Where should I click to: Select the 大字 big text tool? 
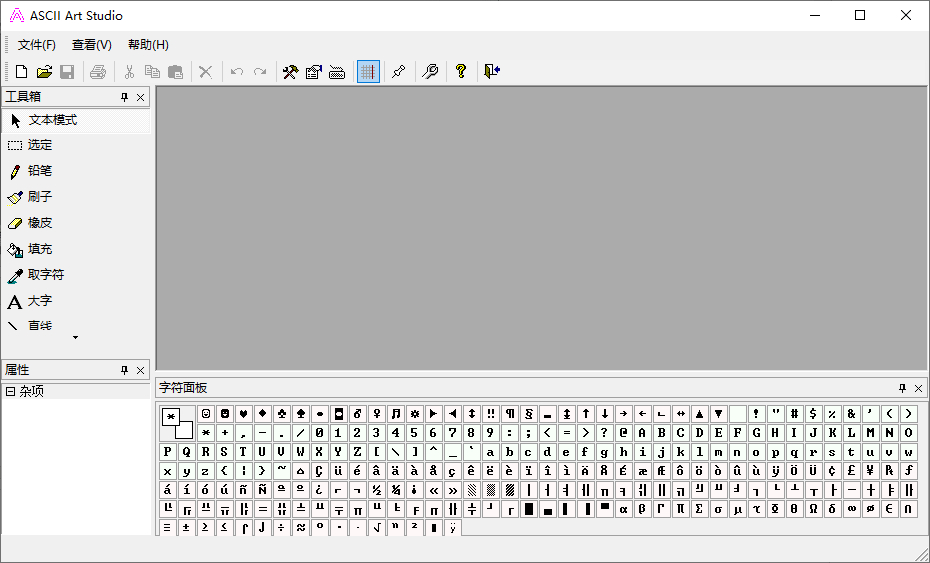click(x=76, y=301)
